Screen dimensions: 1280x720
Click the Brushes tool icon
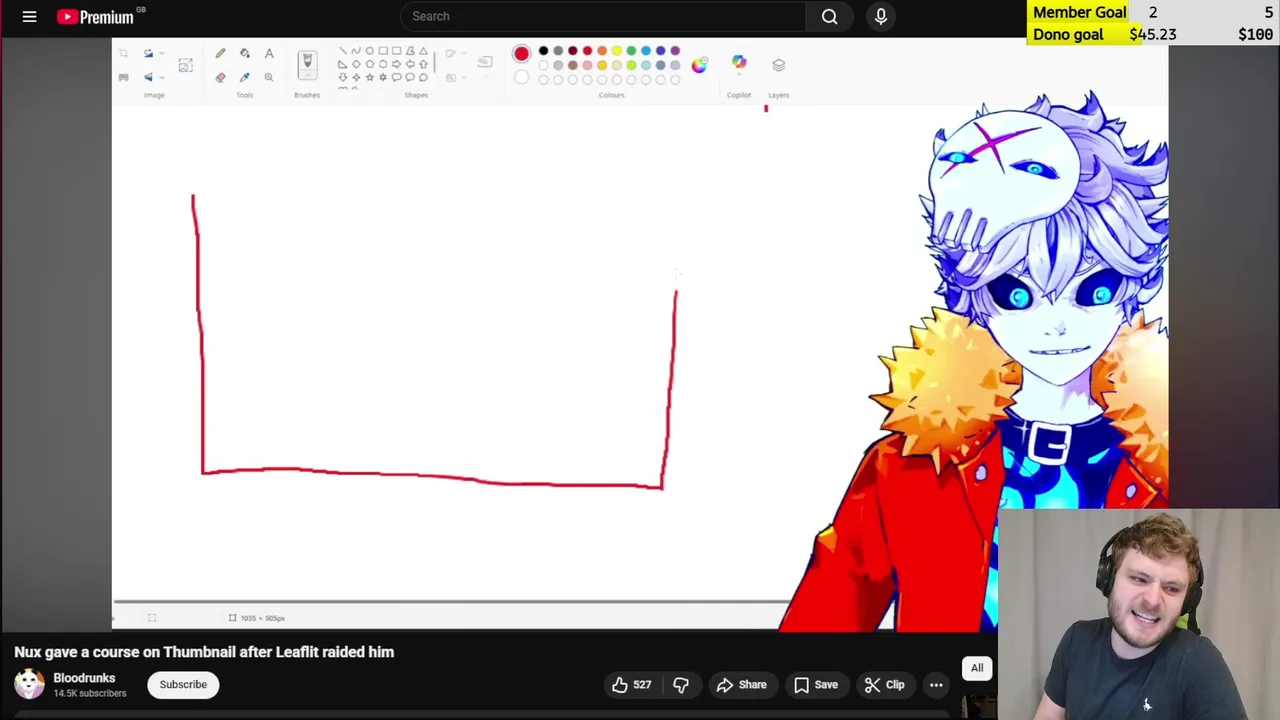(307, 60)
